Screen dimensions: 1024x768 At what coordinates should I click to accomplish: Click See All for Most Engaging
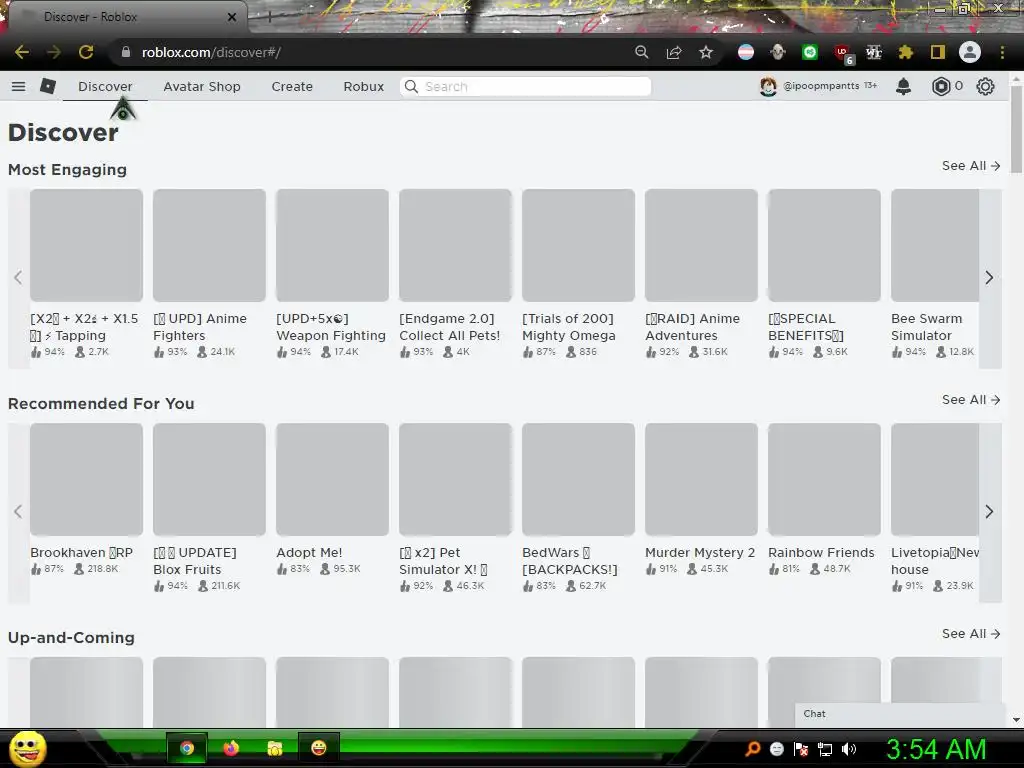pos(970,166)
